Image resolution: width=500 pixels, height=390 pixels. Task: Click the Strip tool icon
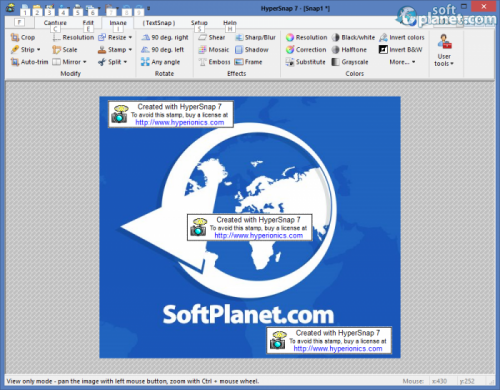point(15,50)
